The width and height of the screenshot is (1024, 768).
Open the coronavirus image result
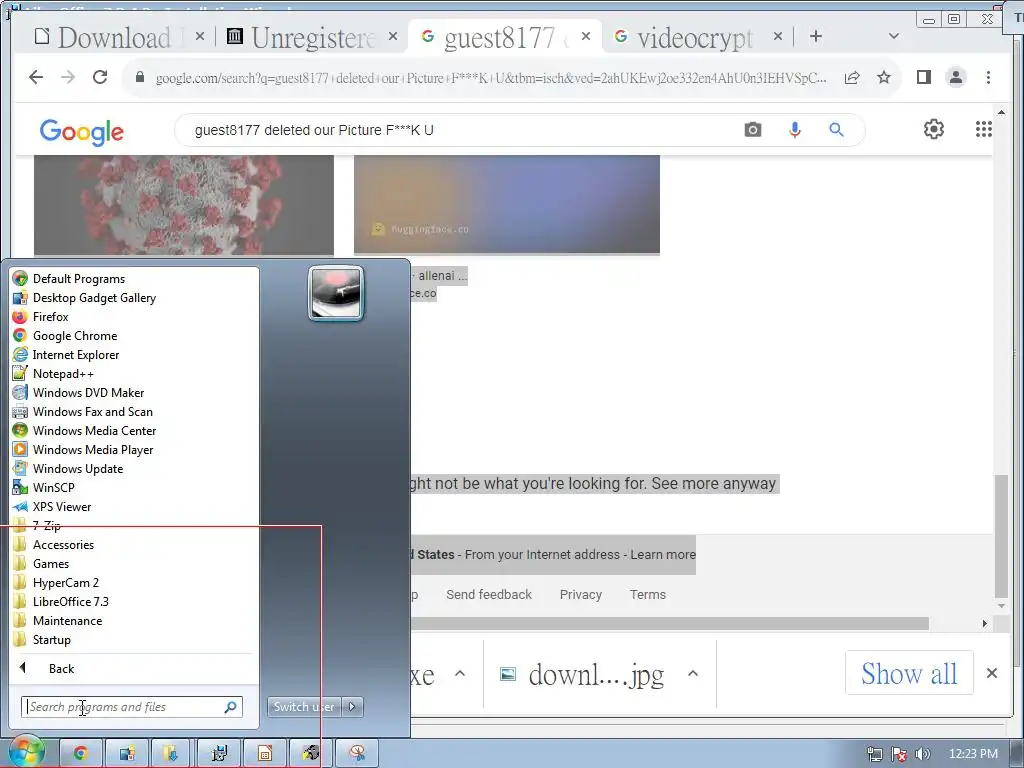[184, 205]
